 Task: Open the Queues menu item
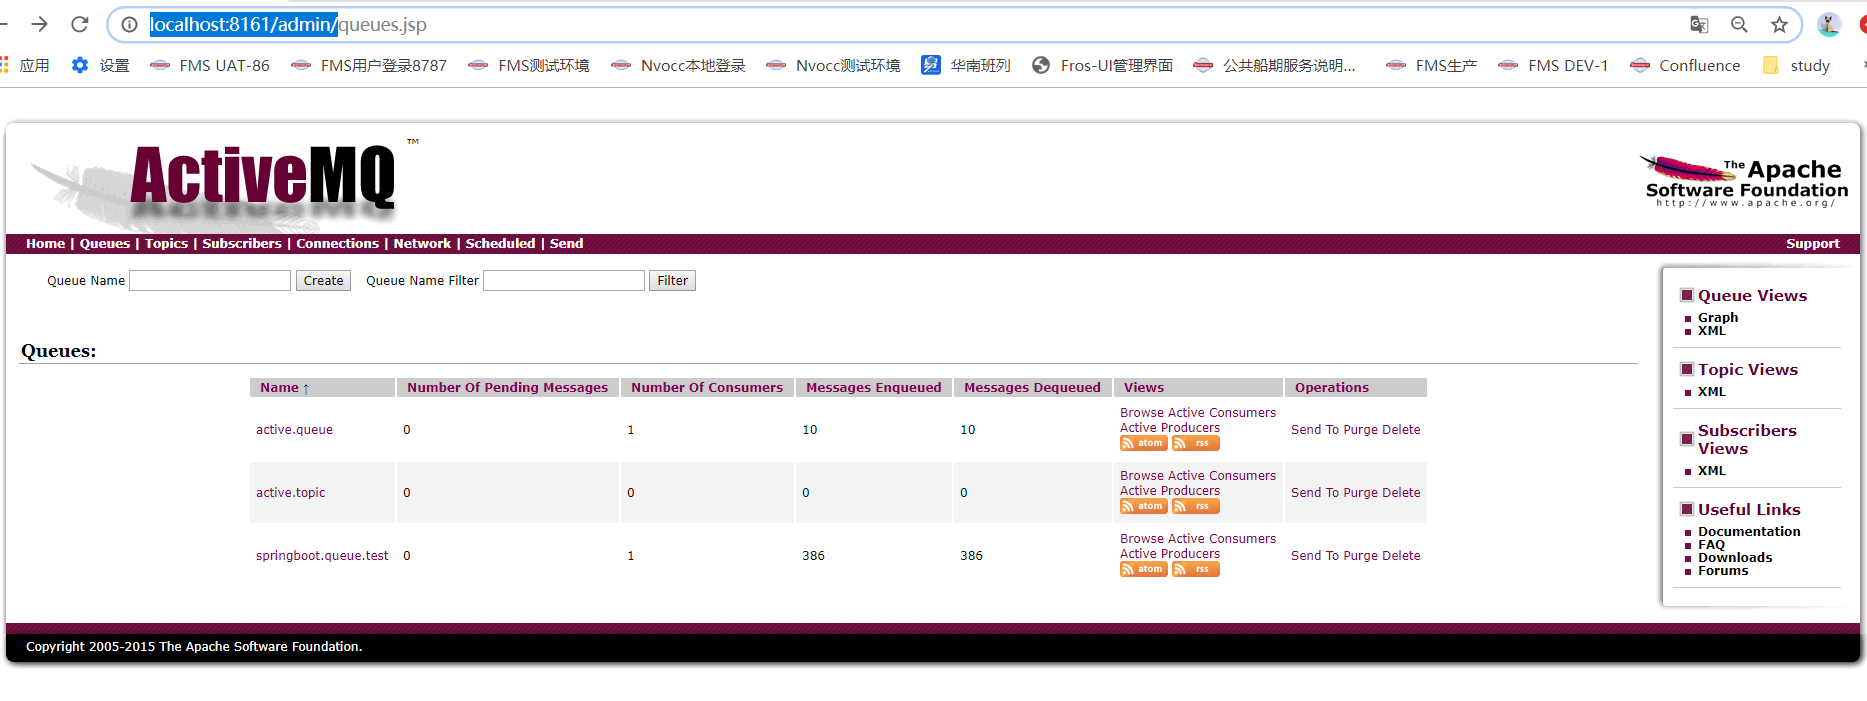coord(105,243)
